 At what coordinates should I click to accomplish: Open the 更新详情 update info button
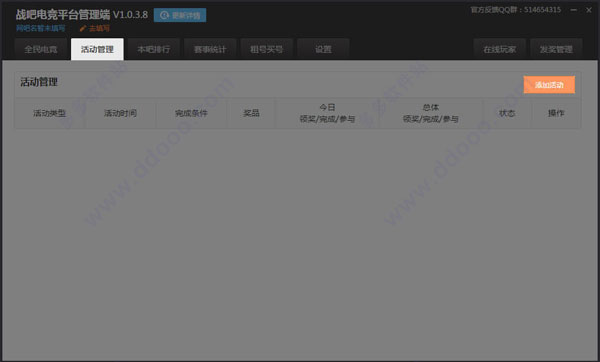click(180, 15)
